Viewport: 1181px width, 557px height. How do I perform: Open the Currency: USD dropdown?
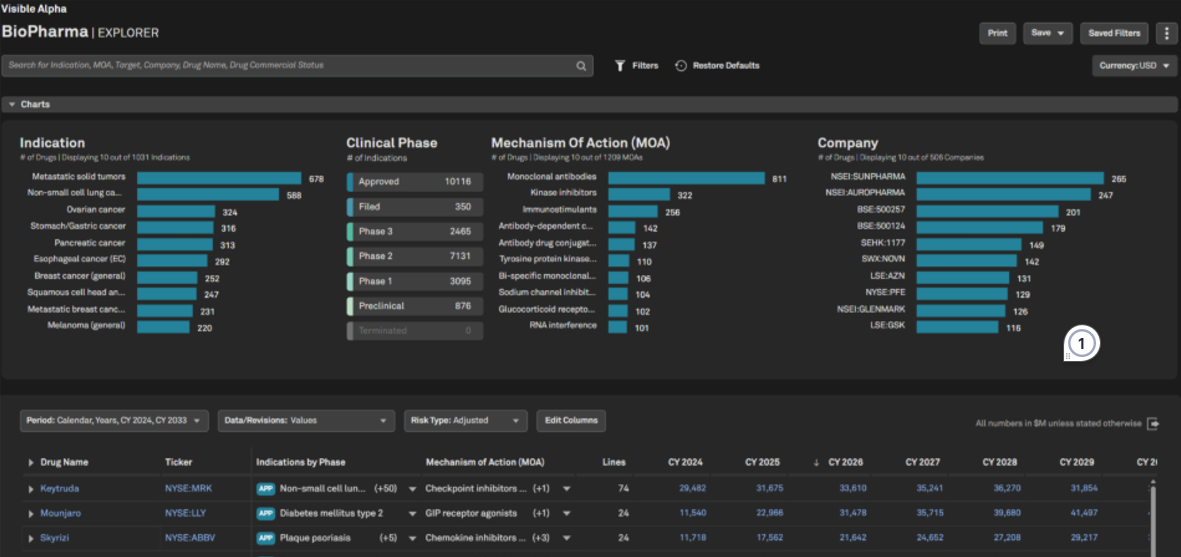point(1134,66)
